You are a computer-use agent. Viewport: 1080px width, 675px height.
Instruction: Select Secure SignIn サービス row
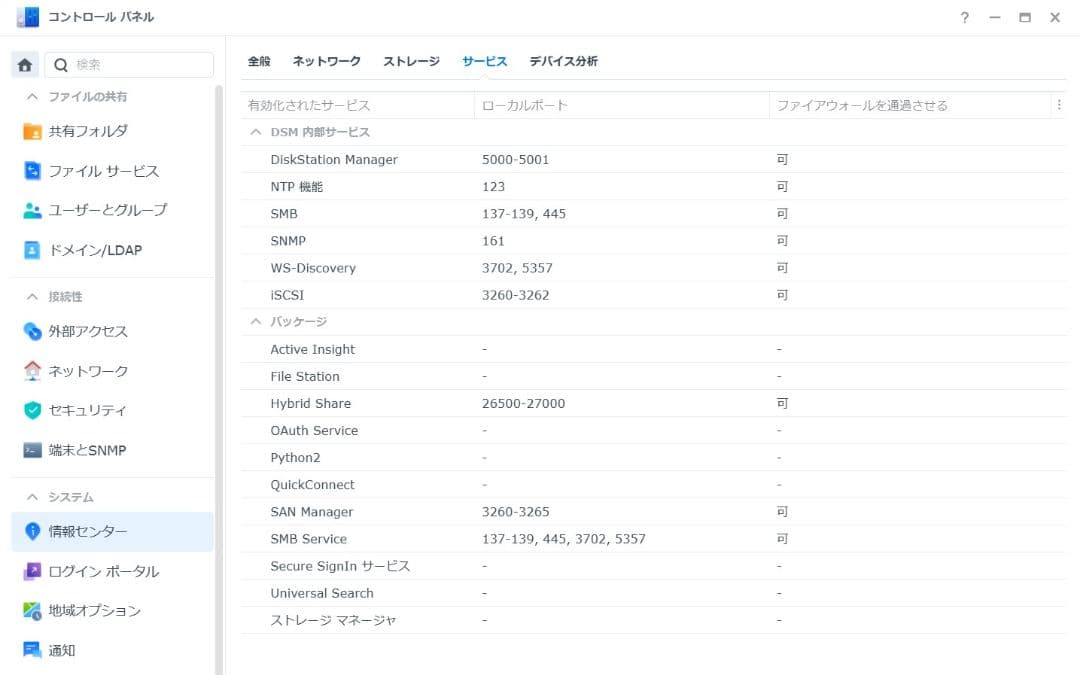tap(653, 565)
